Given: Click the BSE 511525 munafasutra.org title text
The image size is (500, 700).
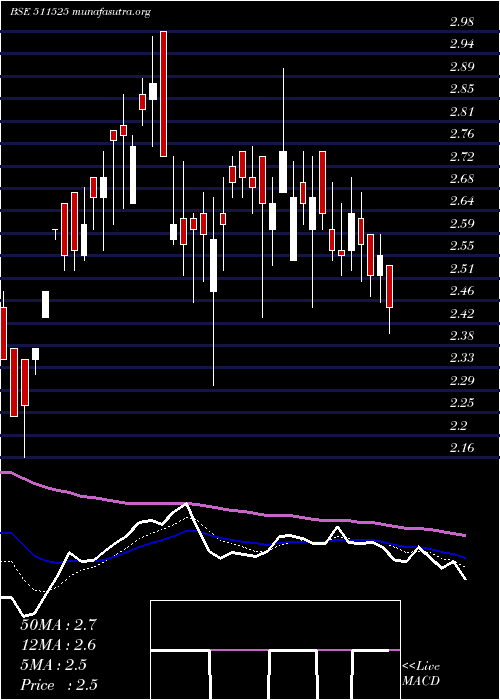Looking at the screenshot, I should (80, 12).
